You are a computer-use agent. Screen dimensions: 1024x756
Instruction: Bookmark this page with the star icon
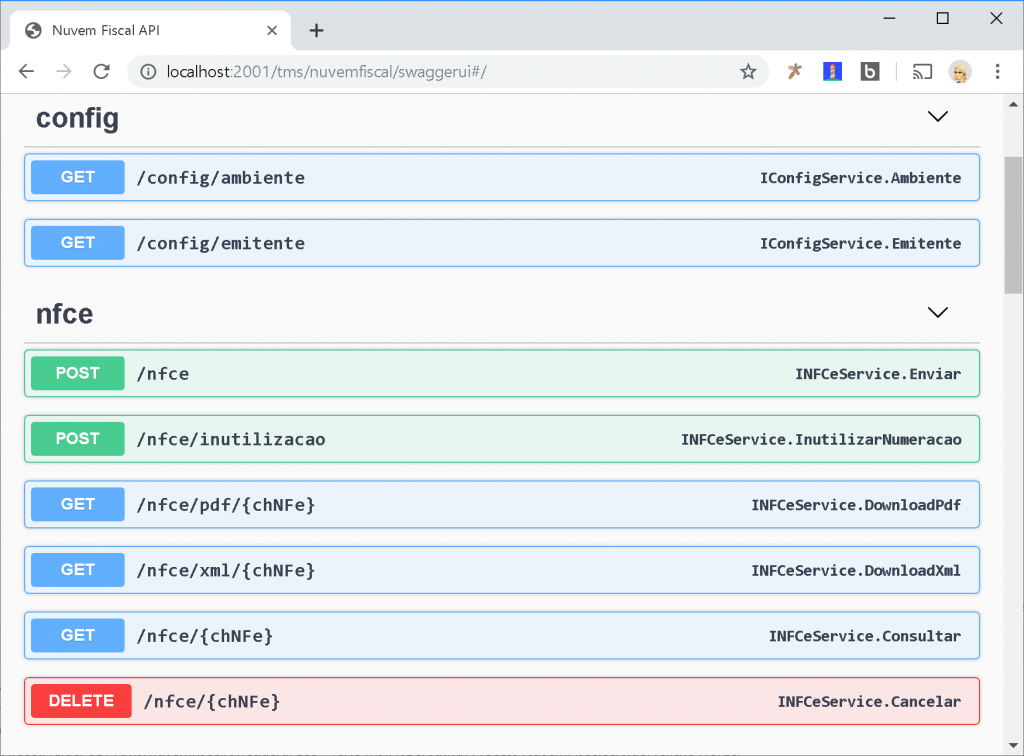point(747,71)
